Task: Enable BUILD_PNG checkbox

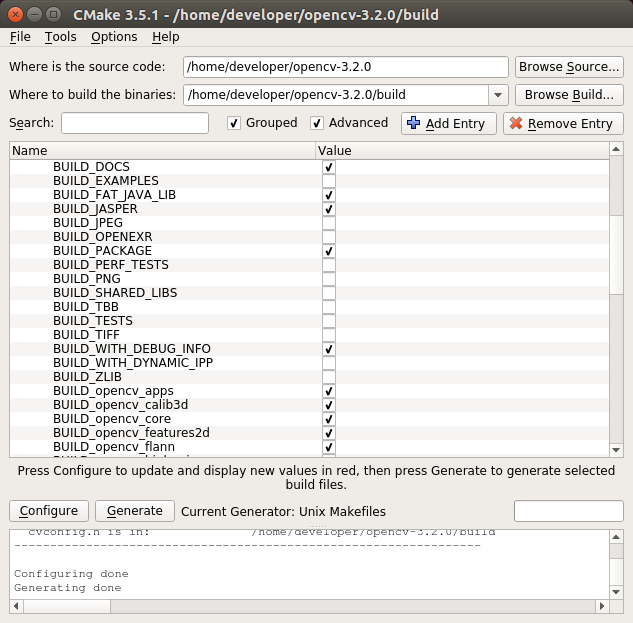Action: 329,279
